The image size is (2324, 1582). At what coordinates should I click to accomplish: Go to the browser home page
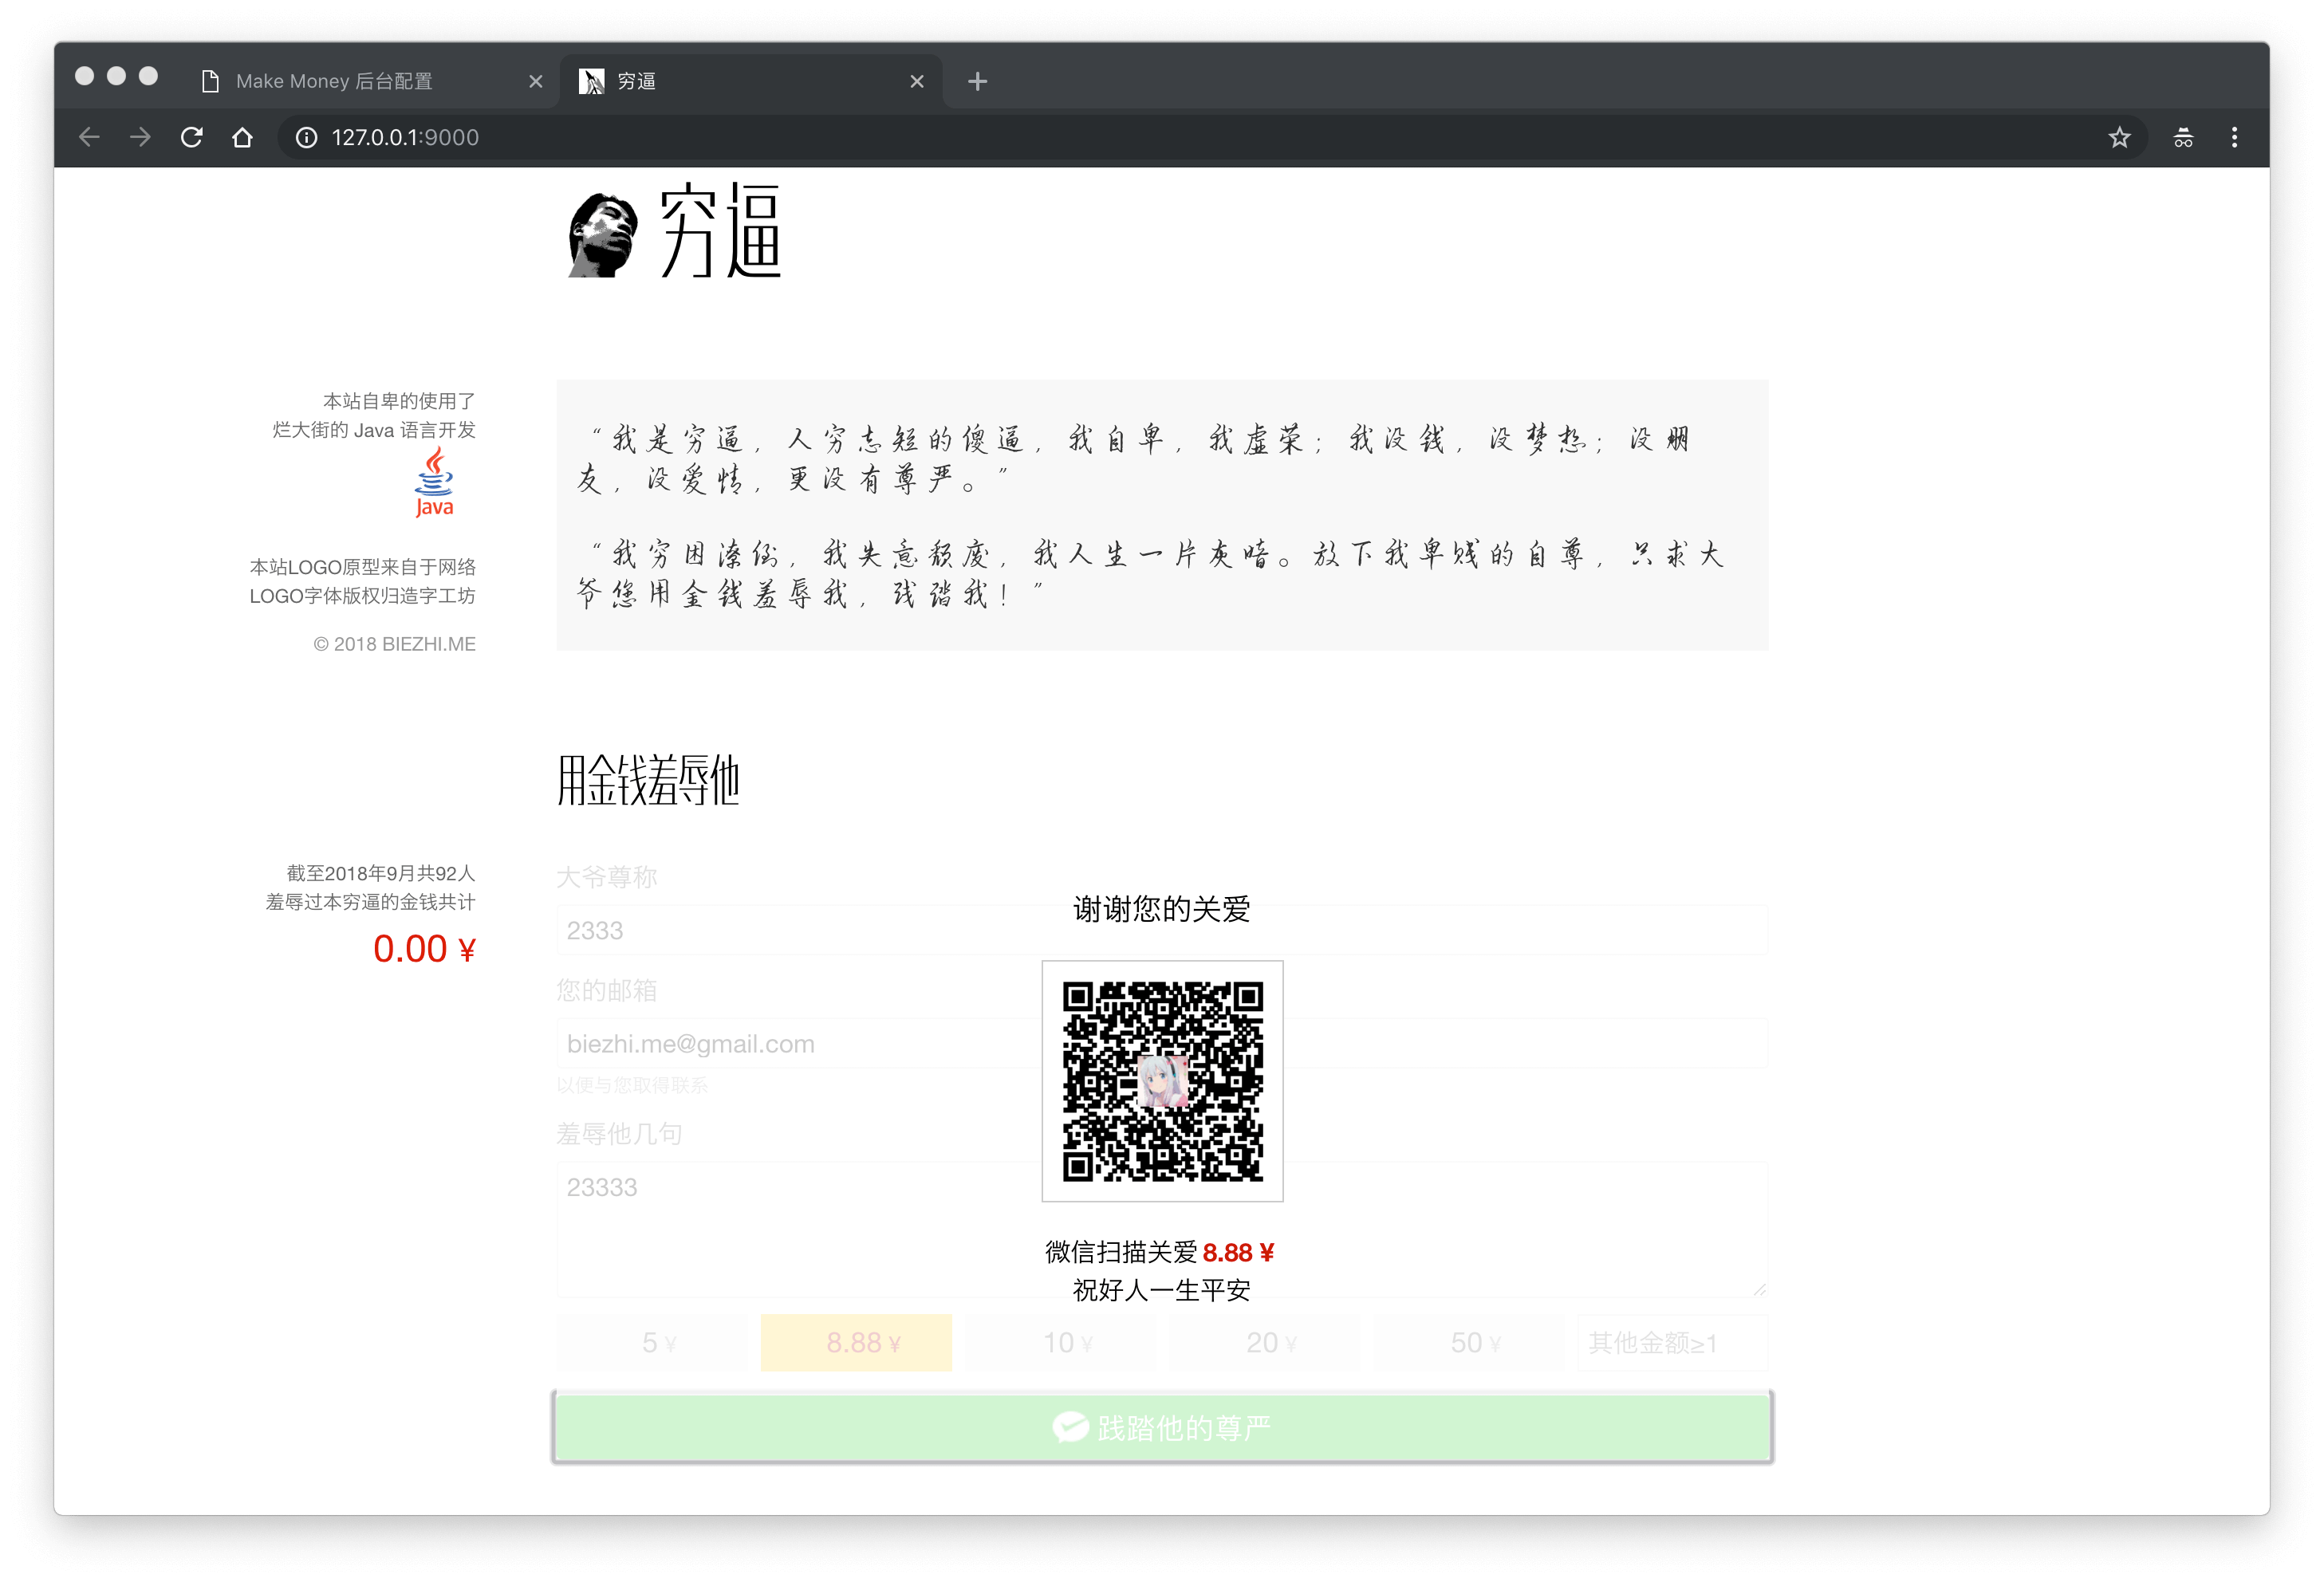(242, 137)
